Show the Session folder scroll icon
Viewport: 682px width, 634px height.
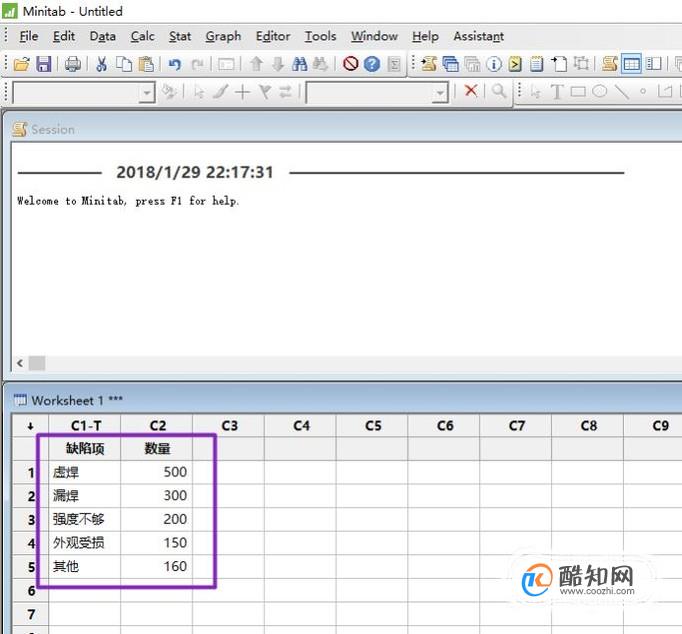pos(429,64)
